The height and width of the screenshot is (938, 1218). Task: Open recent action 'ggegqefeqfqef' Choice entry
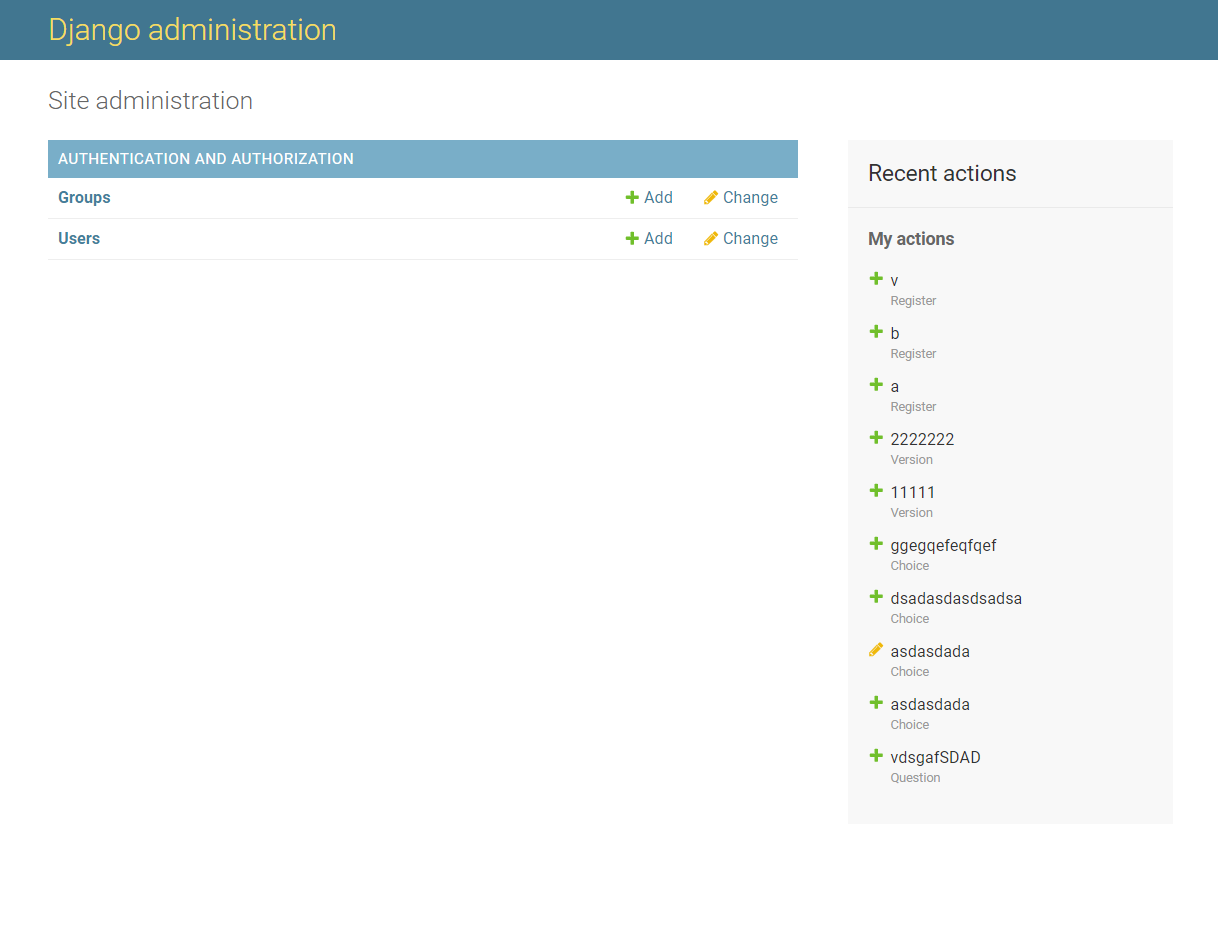[x=943, y=546]
